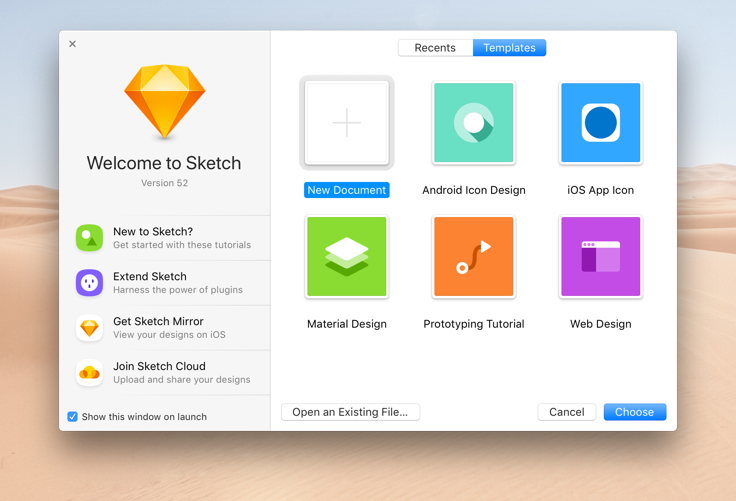Image resolution: width=736 pixels, height=501 pixels.
Task: Open the Extend Sketch plugins link text
Action: pos(150,277)
